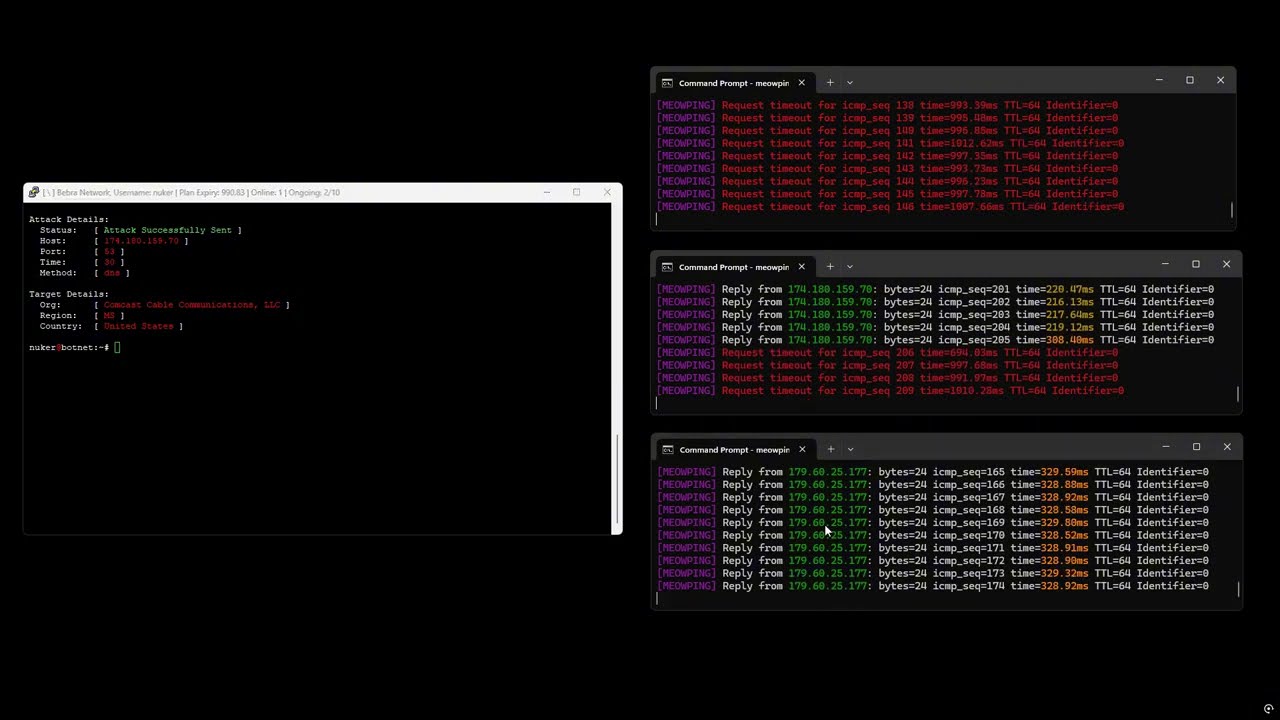Minimize the 174.180.159.70 ping window
The height and width of the screenshot is (720, 1280).
1165,264
